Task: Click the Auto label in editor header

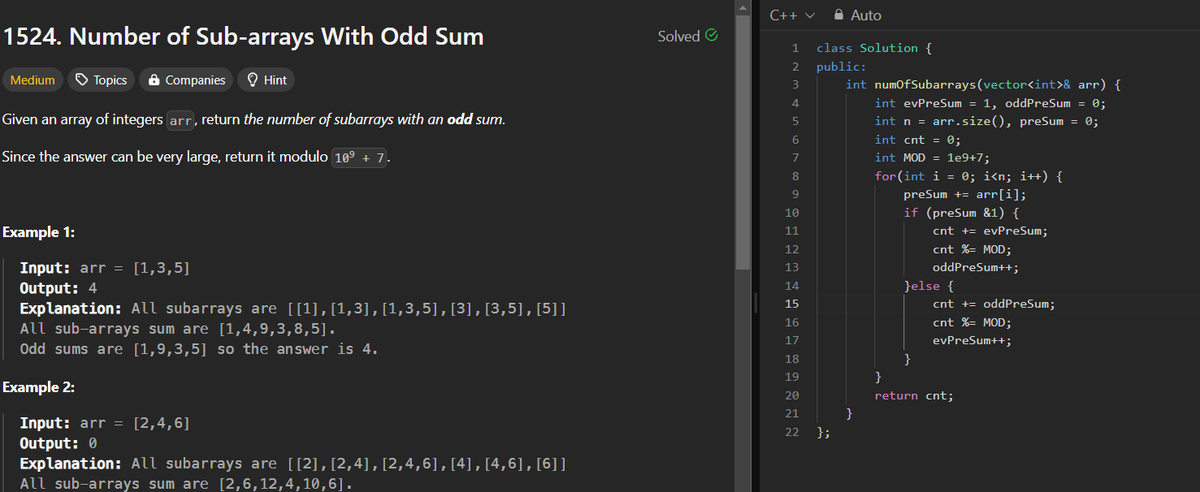Action: (866, 15)
